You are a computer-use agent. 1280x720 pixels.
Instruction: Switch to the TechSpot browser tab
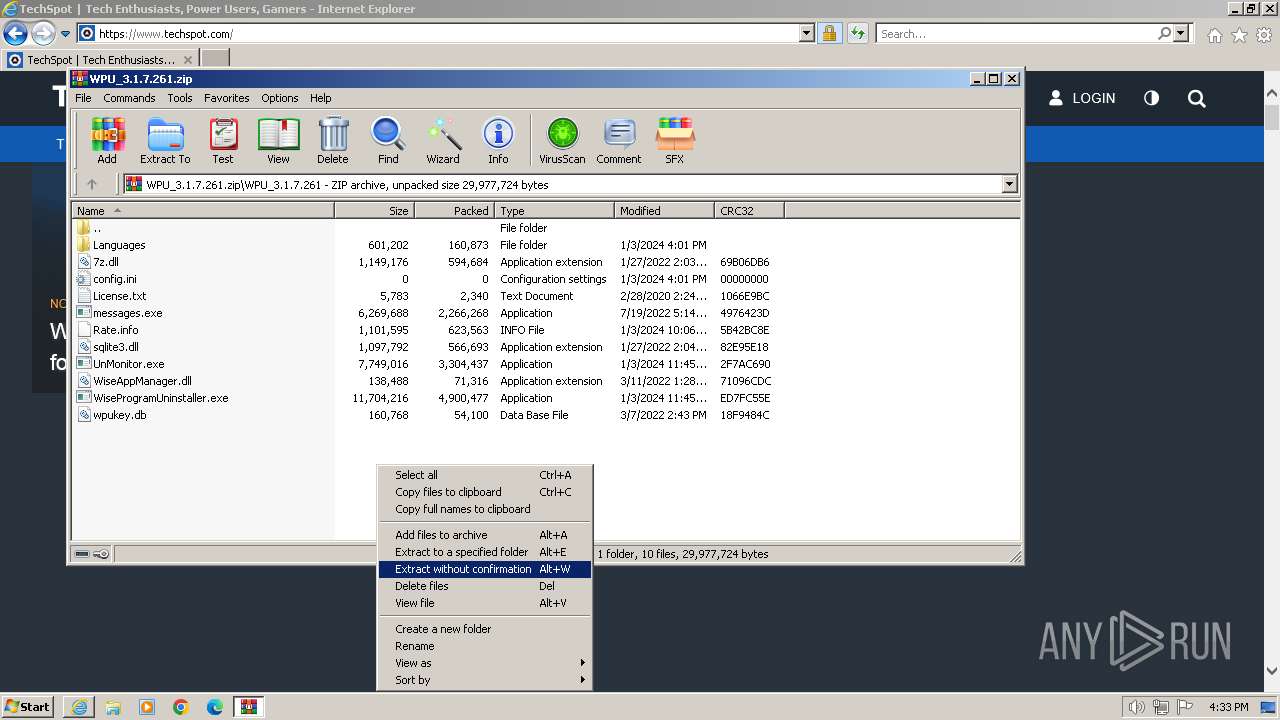[x=100, y=60]
